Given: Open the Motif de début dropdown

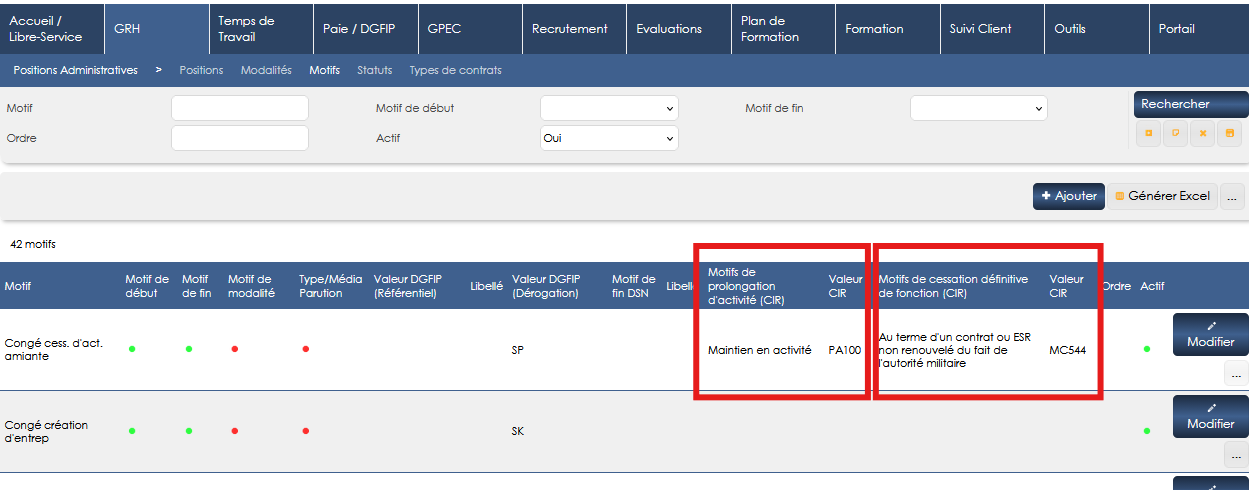Looking at the screenshot, I should pos(609,108).
